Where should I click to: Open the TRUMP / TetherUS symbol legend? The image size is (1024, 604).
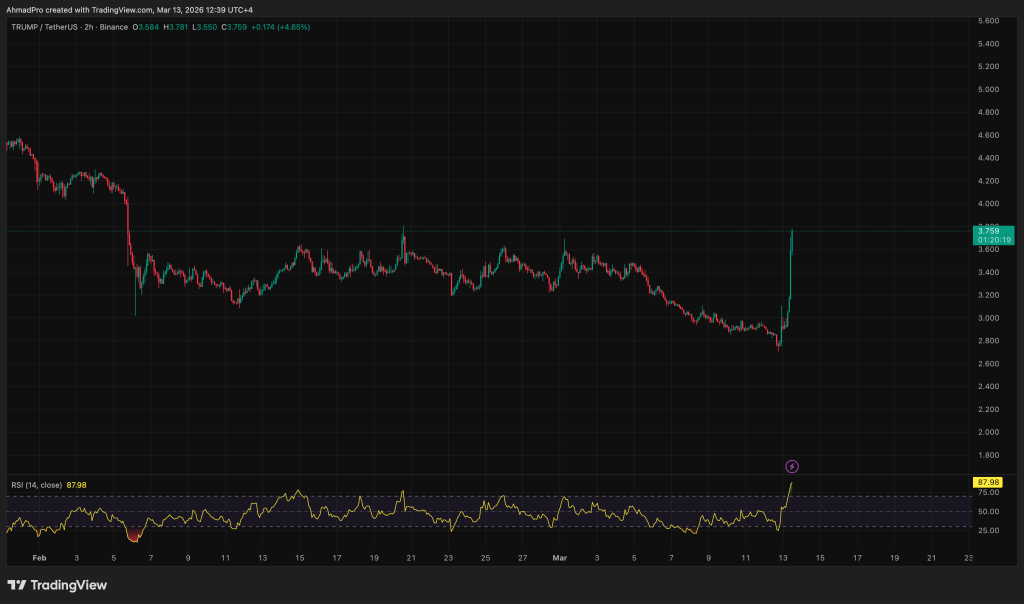(x=69, y=27)
